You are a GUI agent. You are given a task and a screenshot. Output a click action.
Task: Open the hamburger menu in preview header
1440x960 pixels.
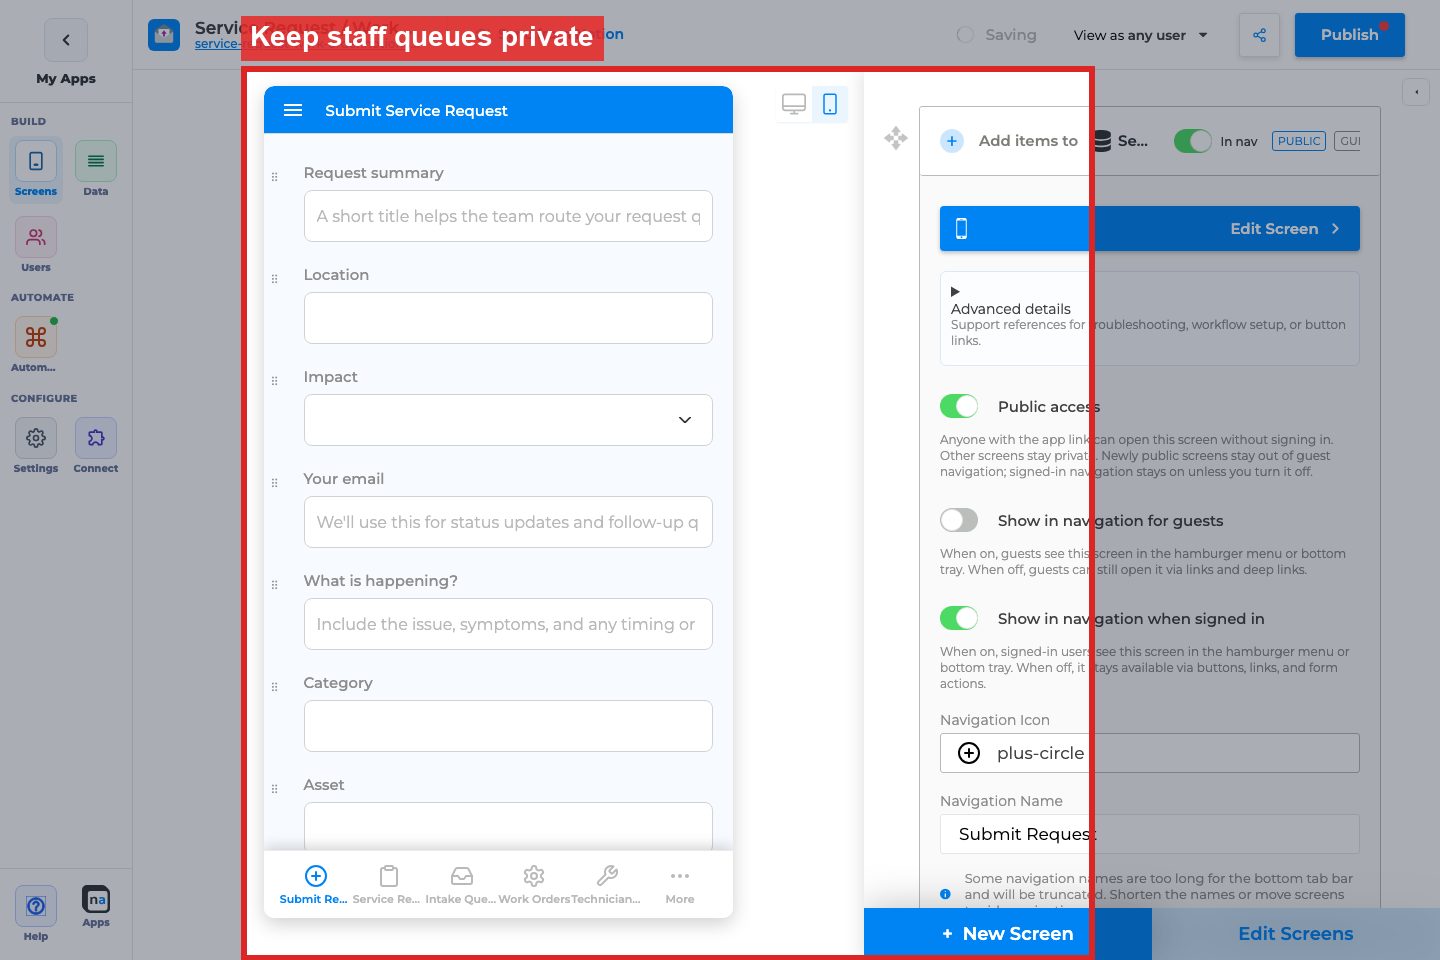293,110
